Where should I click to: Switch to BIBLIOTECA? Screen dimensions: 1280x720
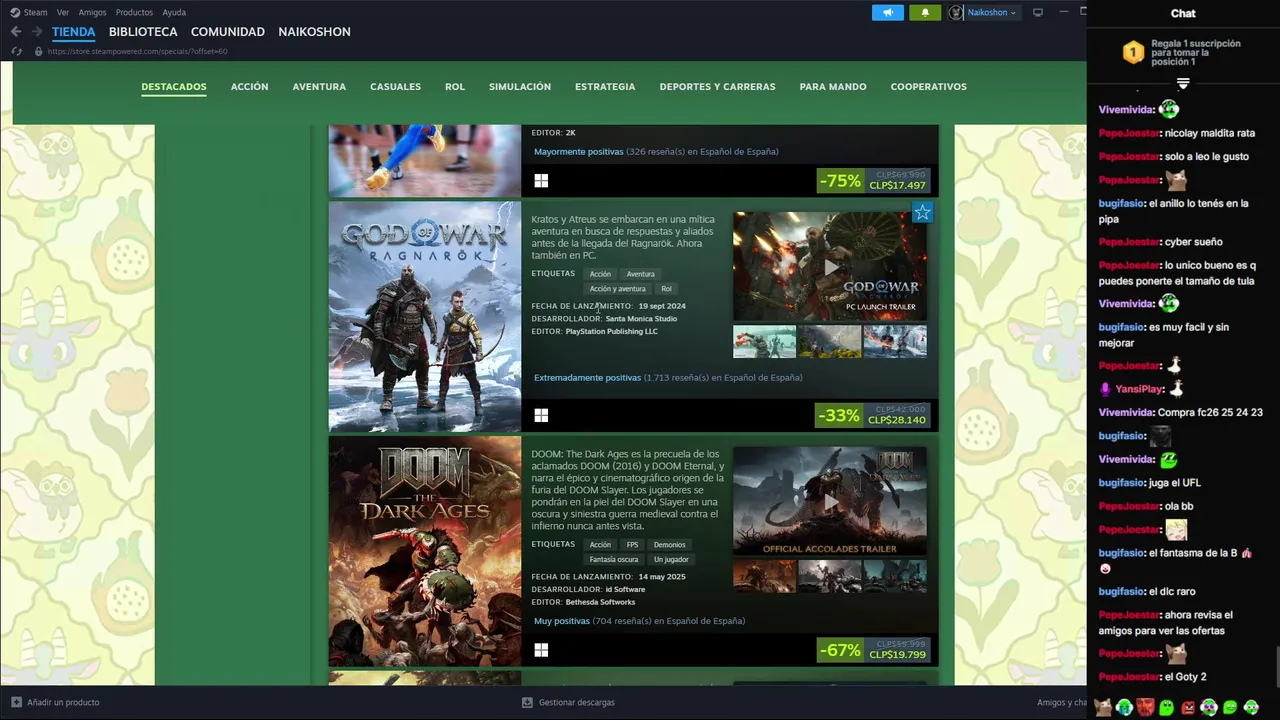pyautogui.click(x=143, y=32)
